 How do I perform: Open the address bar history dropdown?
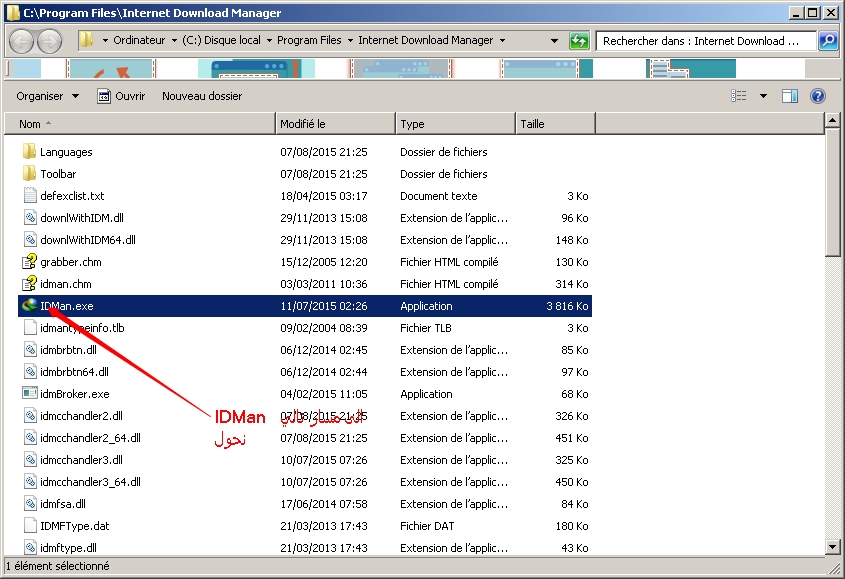[554, 41]
